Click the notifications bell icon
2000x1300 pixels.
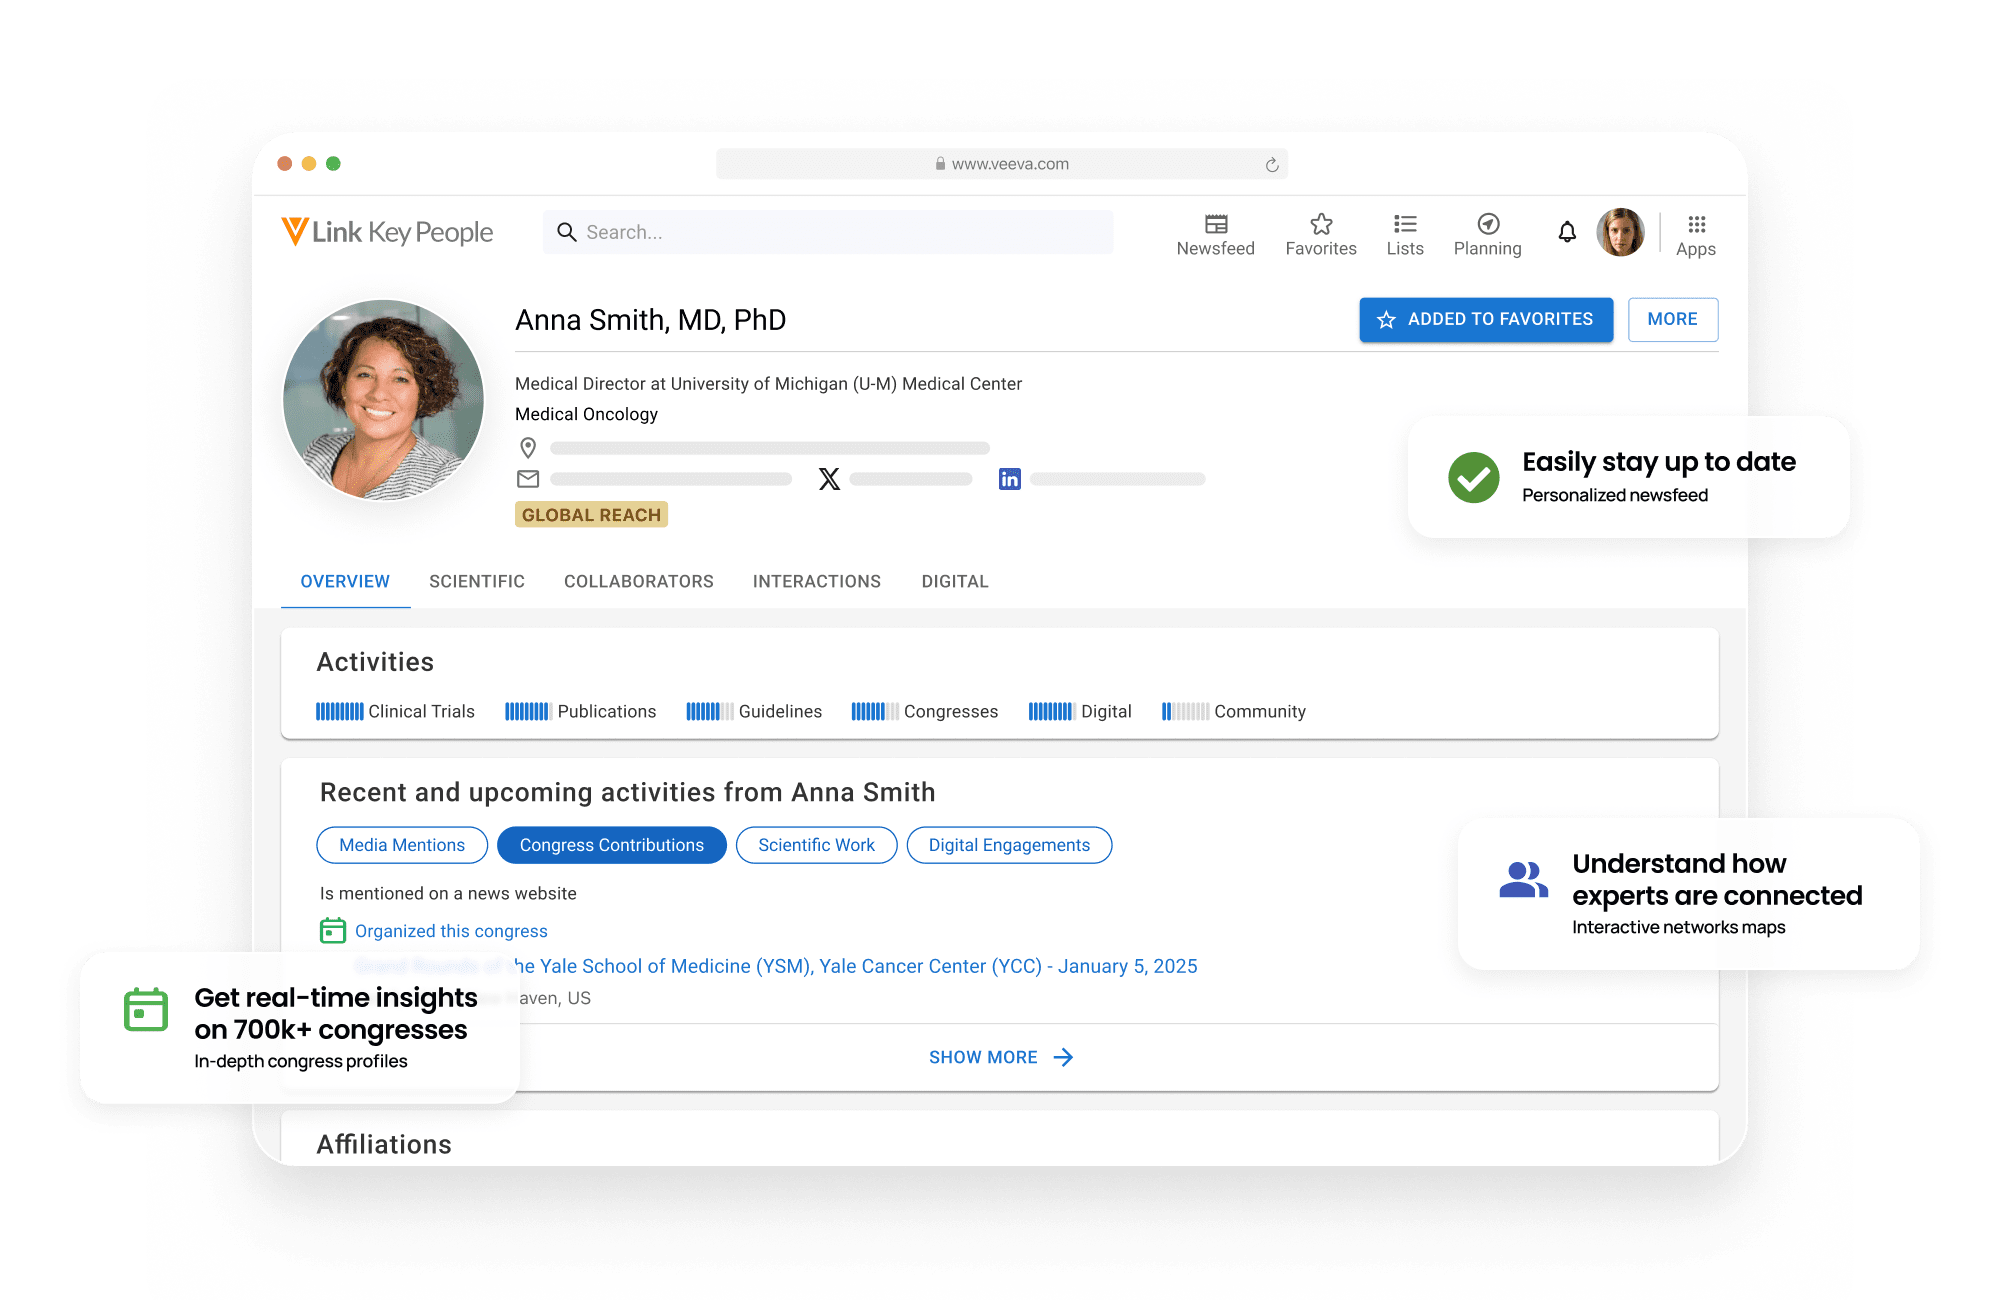(1566, 233)
